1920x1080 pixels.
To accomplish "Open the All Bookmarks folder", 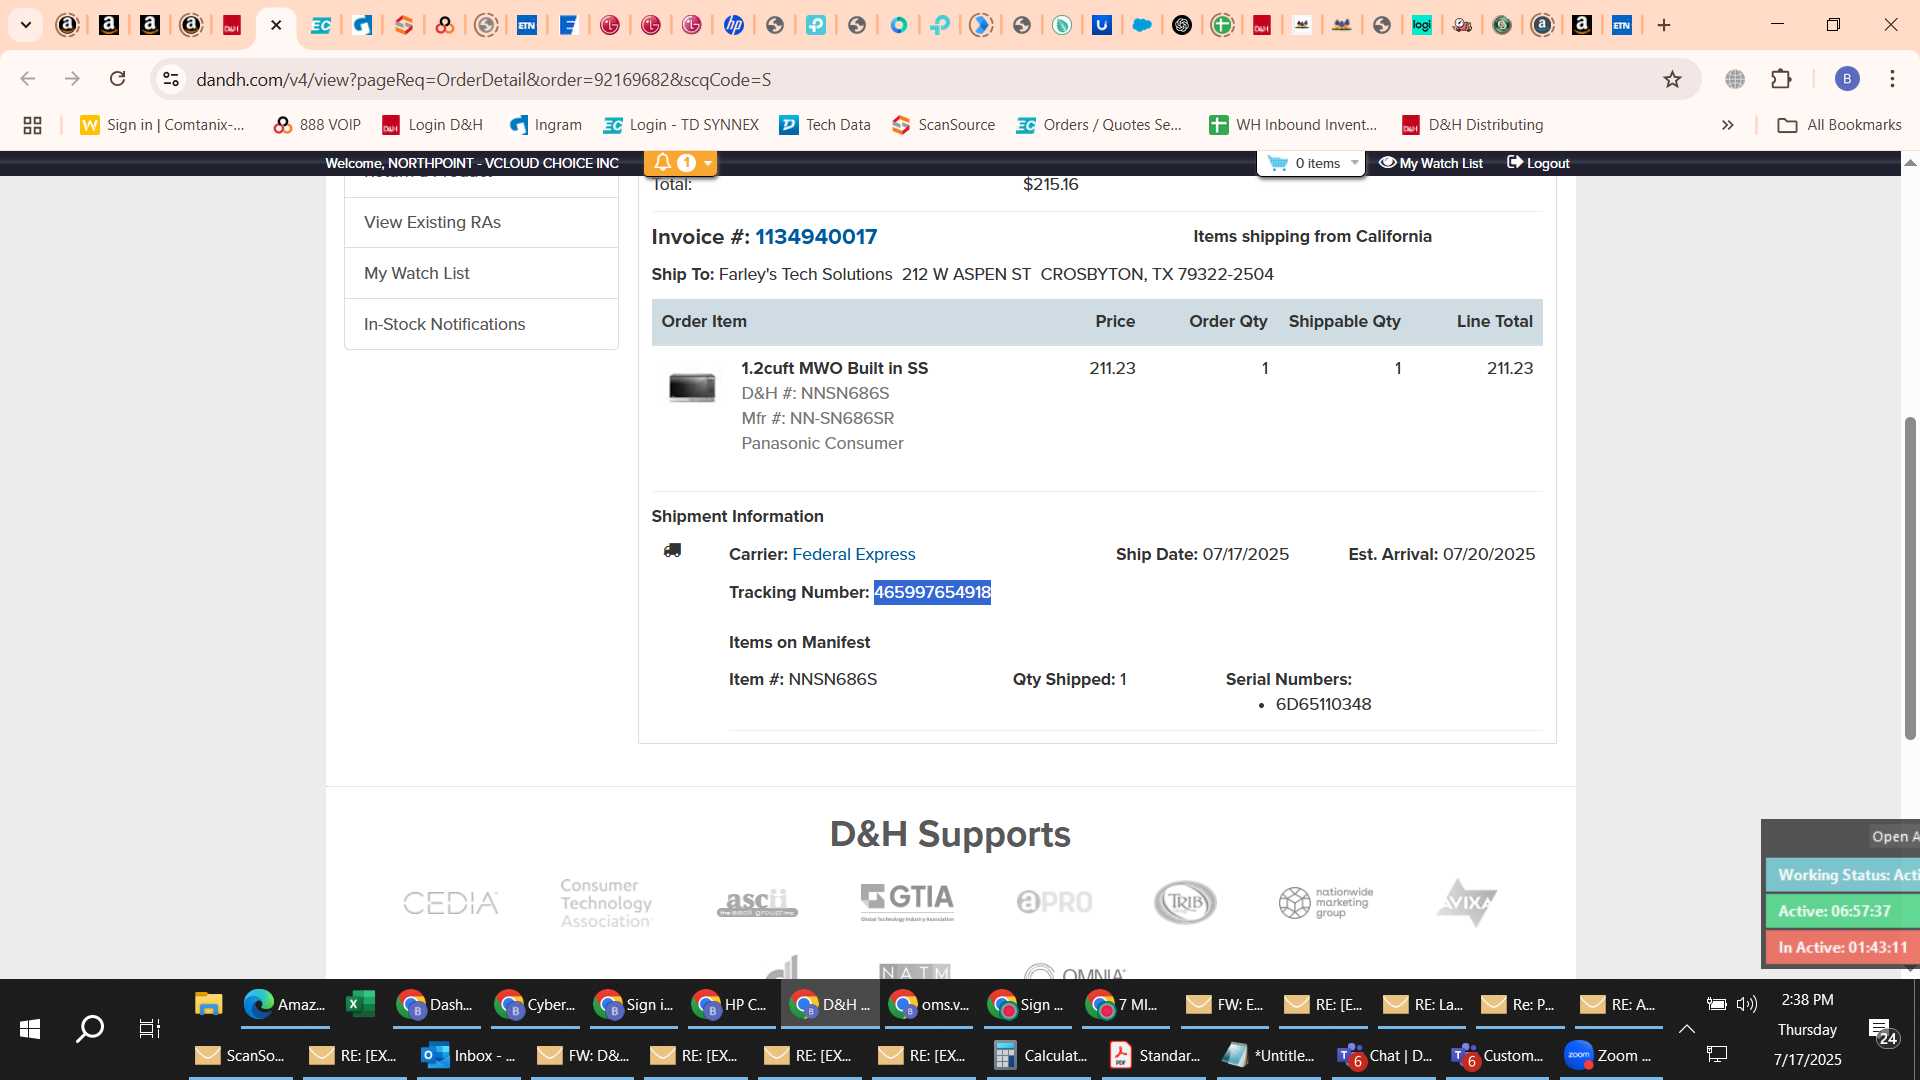I will [1839, 125].
